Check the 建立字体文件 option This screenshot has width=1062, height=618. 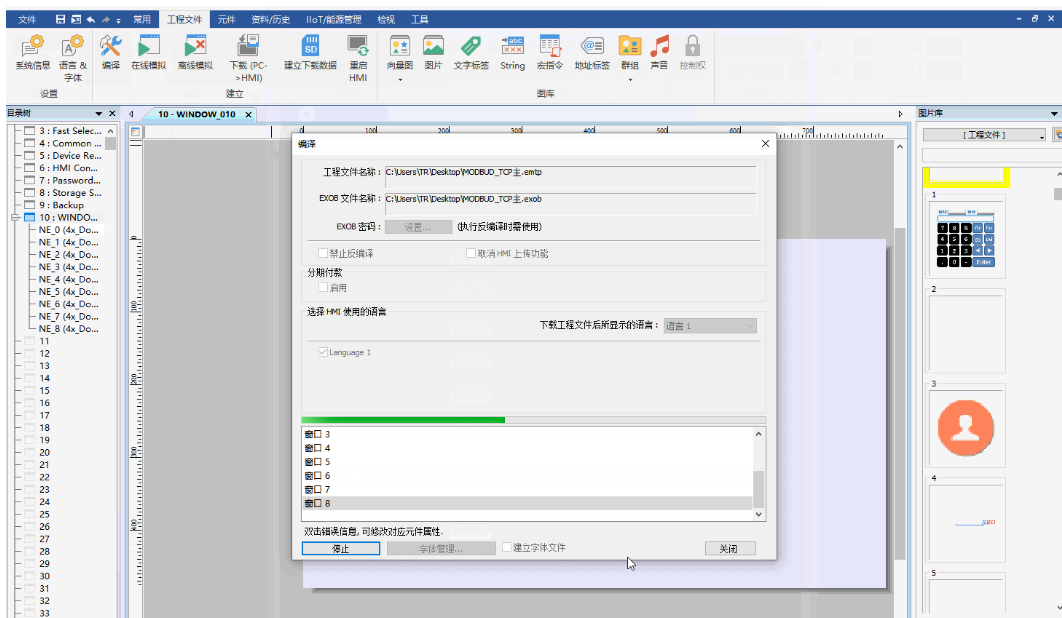tap(508, 548)
